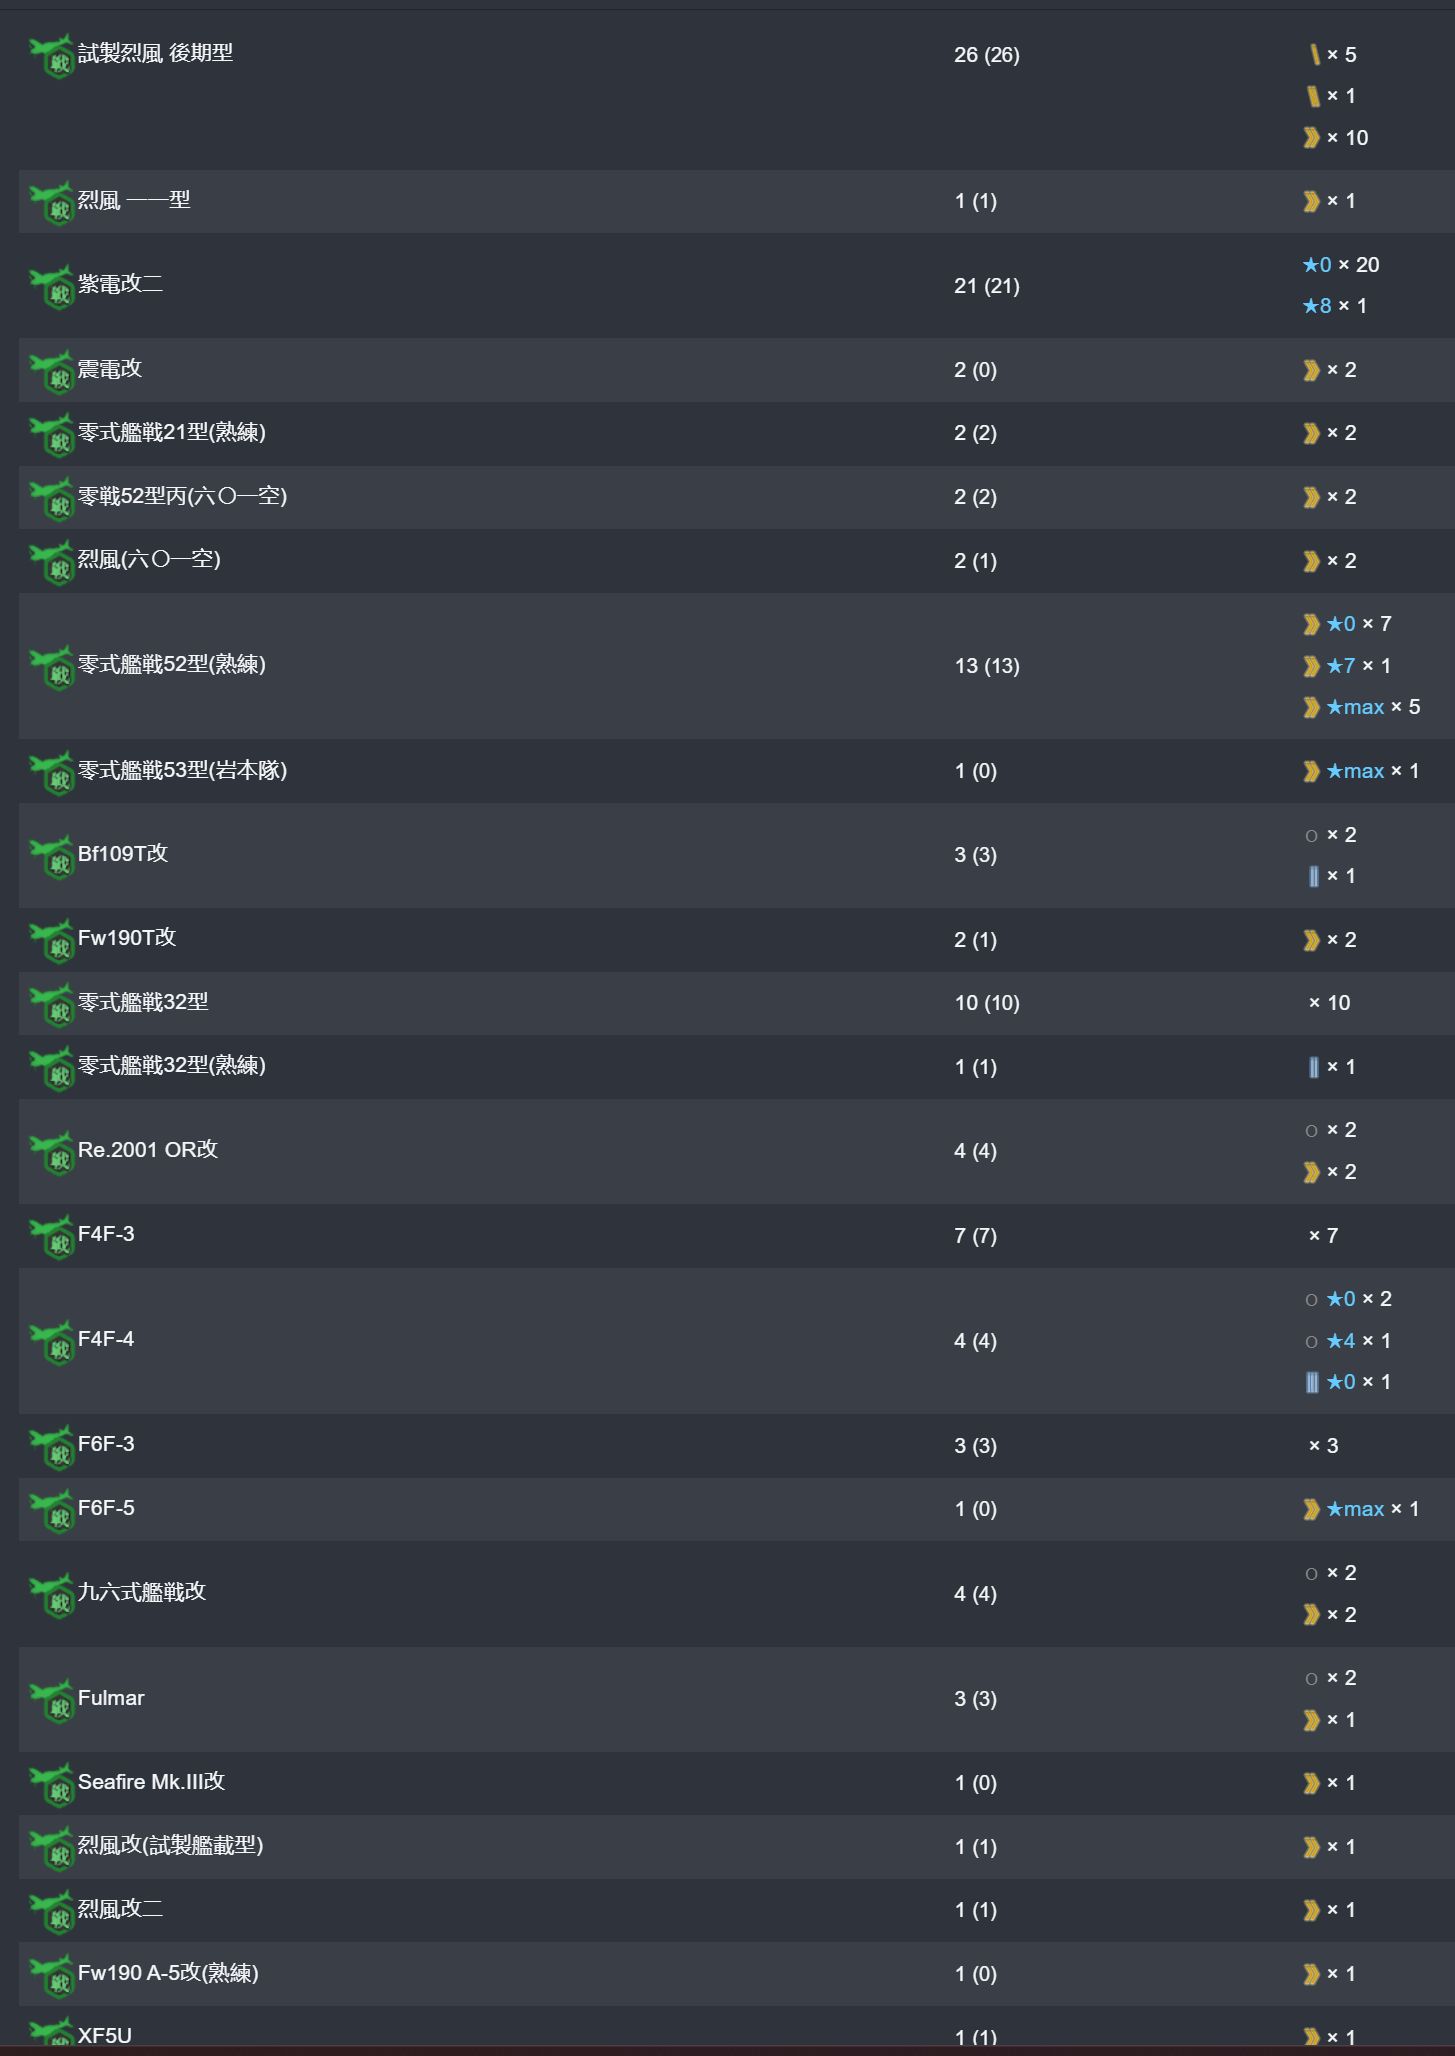Click fighter icon beside 試製烈風 後期型

pyautogui.click(x=52, y=56)
